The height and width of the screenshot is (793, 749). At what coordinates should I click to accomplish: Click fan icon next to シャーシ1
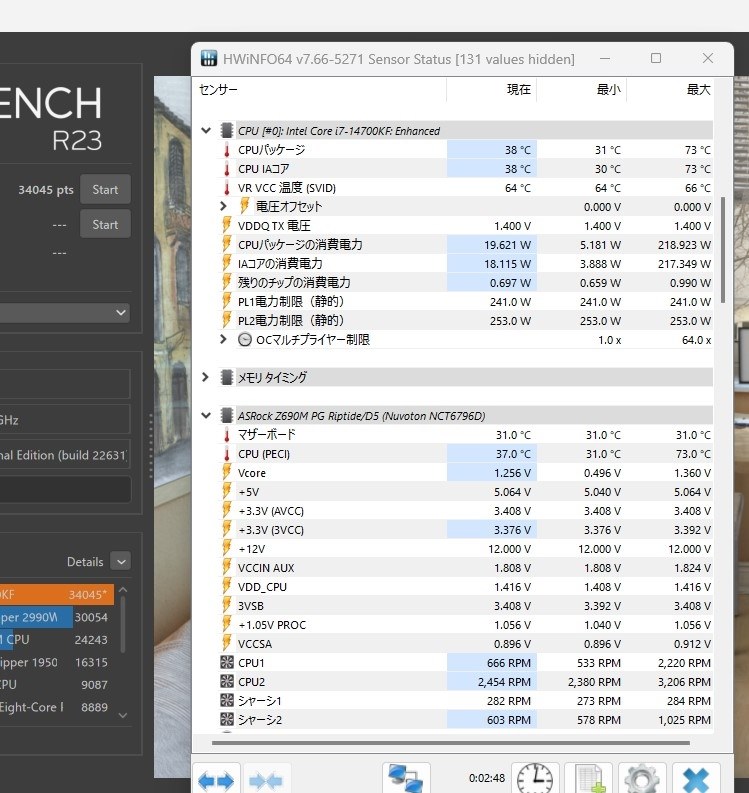coord(227,700)
